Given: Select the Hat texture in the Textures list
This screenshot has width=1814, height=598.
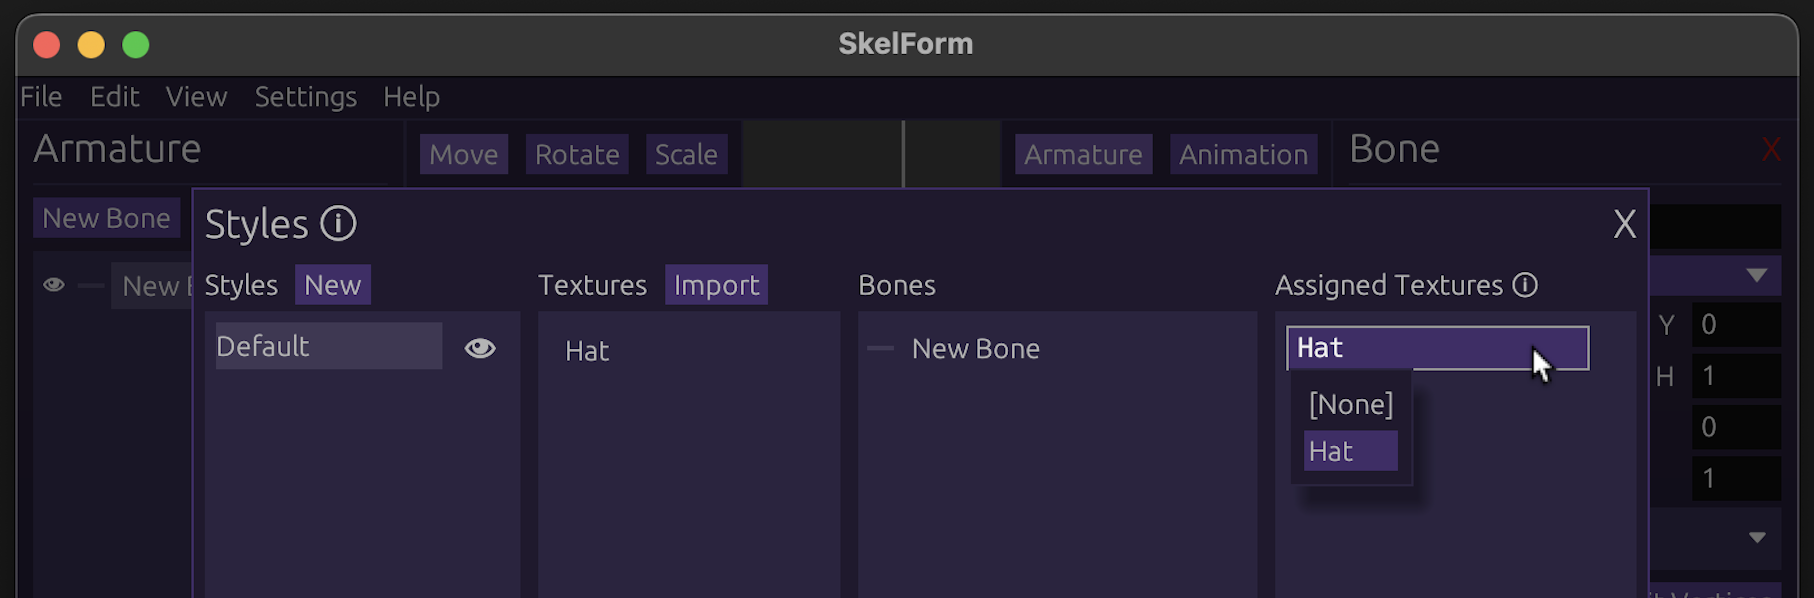Looking at the screenshot, I should coord(587,351).
